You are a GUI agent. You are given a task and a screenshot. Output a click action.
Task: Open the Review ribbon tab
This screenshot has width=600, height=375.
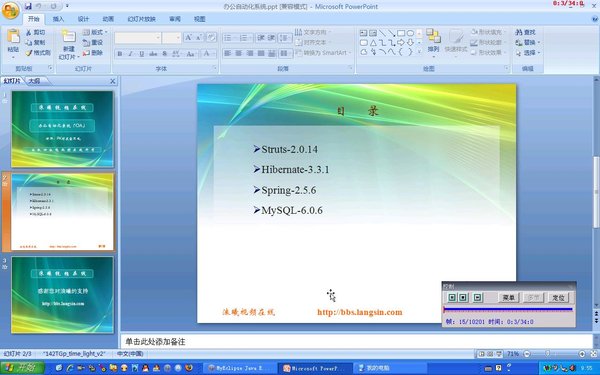[x=175, y=19]
